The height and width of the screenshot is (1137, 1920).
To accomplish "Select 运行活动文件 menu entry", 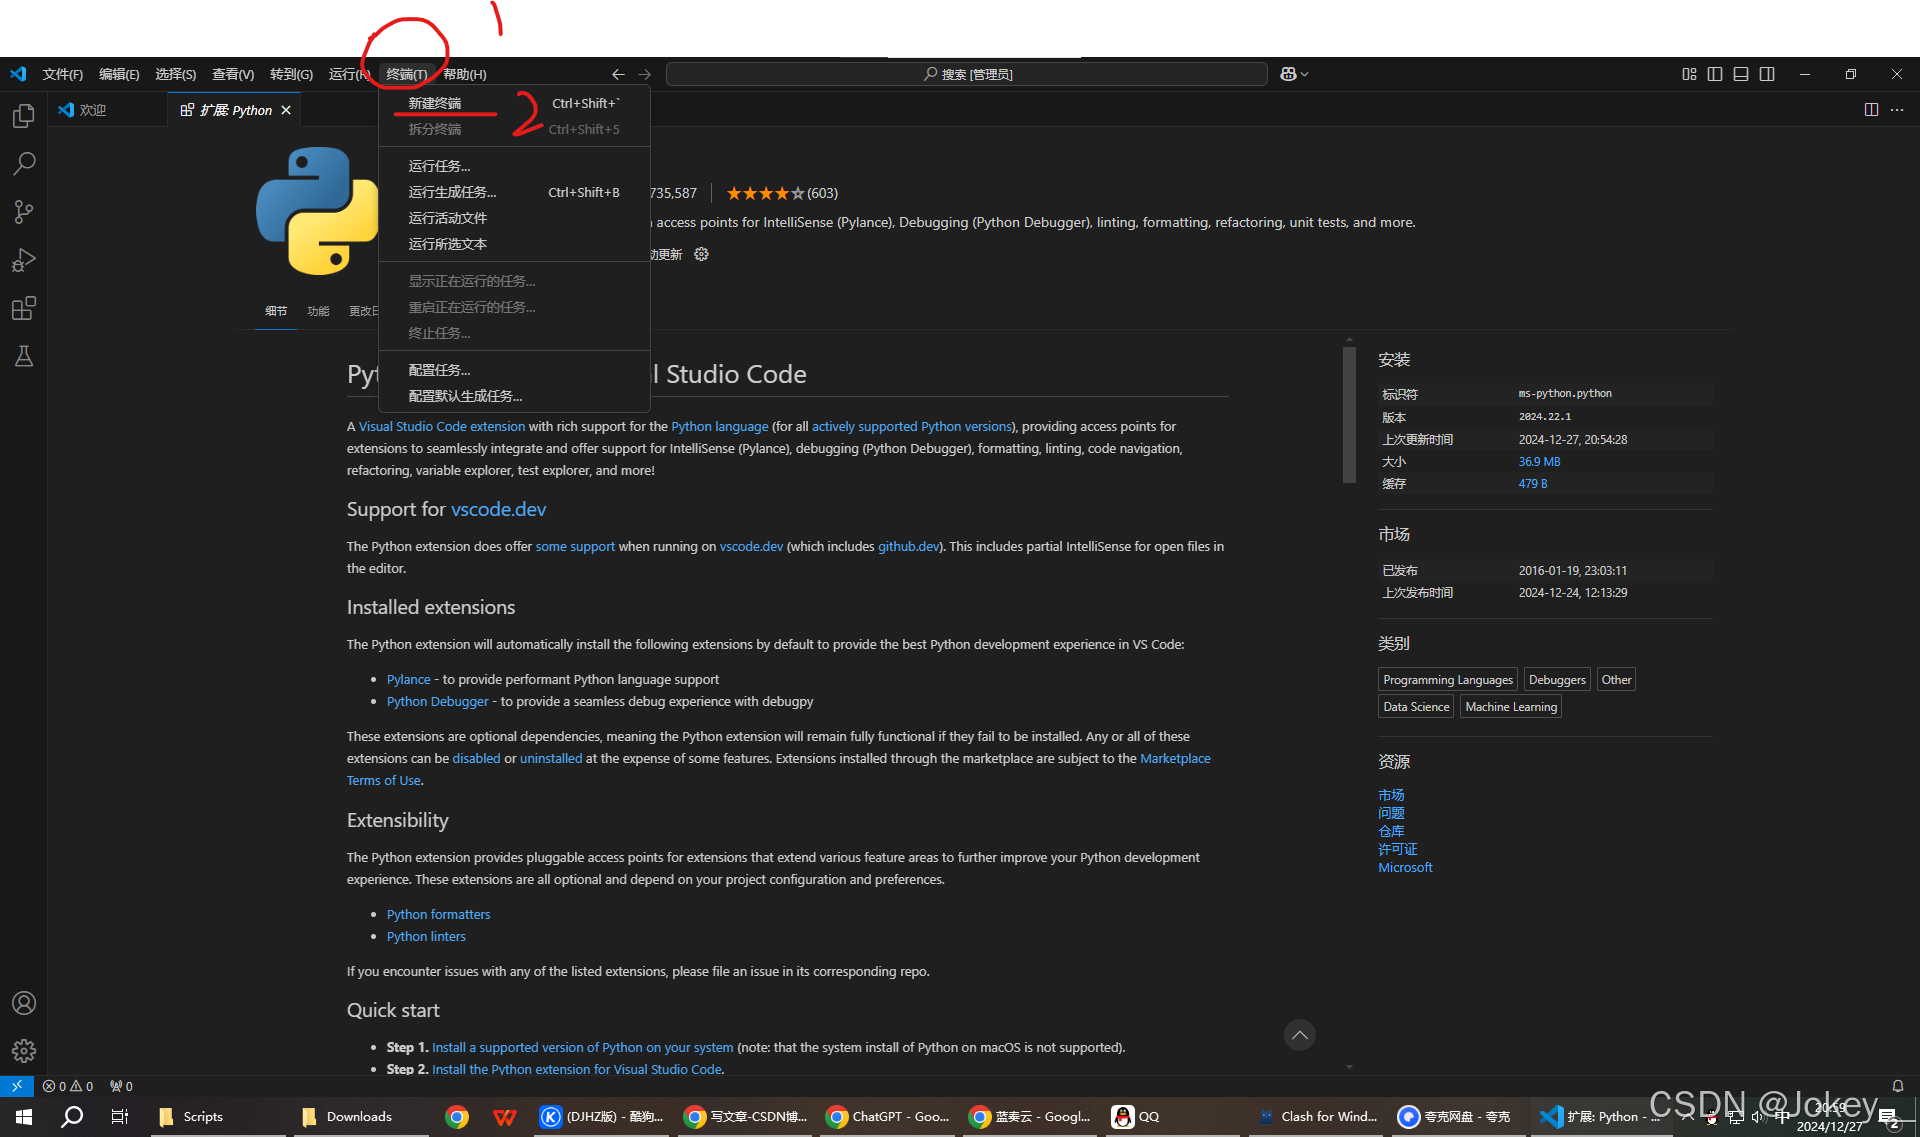I will (x=514, y=218).
